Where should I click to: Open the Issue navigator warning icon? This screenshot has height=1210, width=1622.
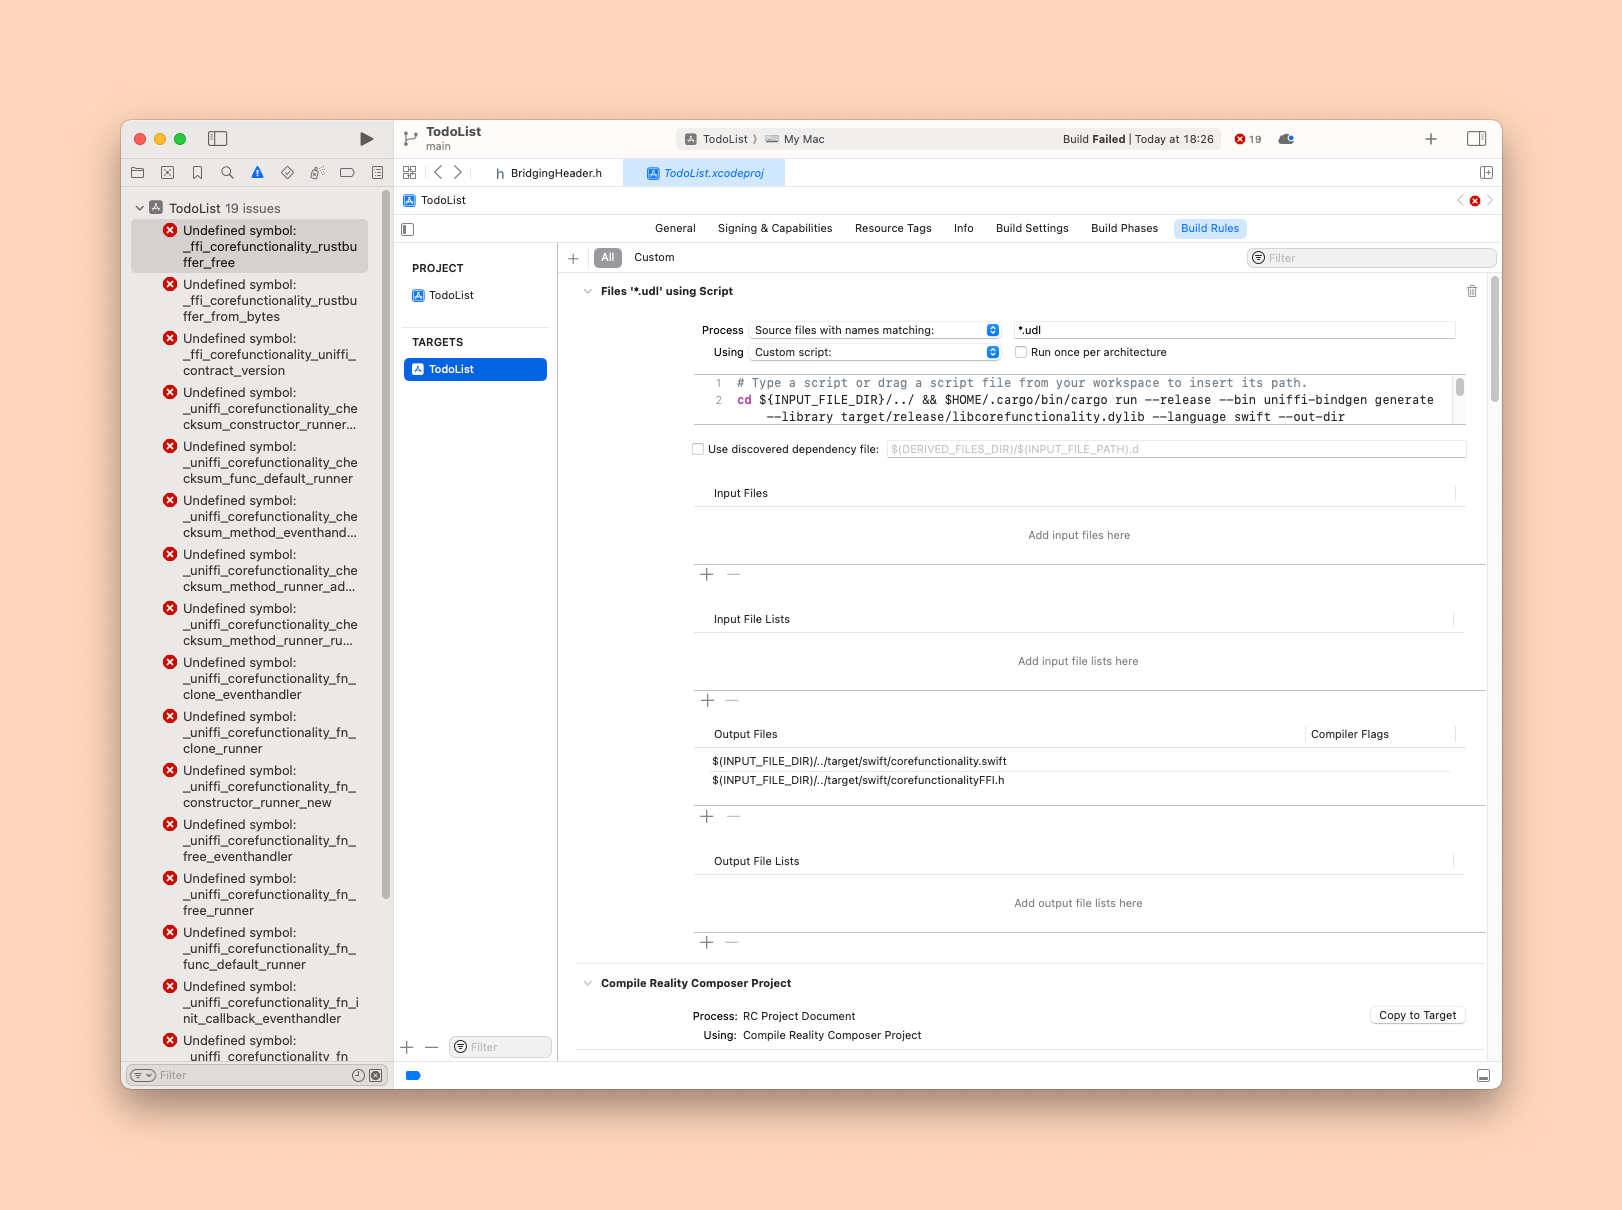[257, 173]
